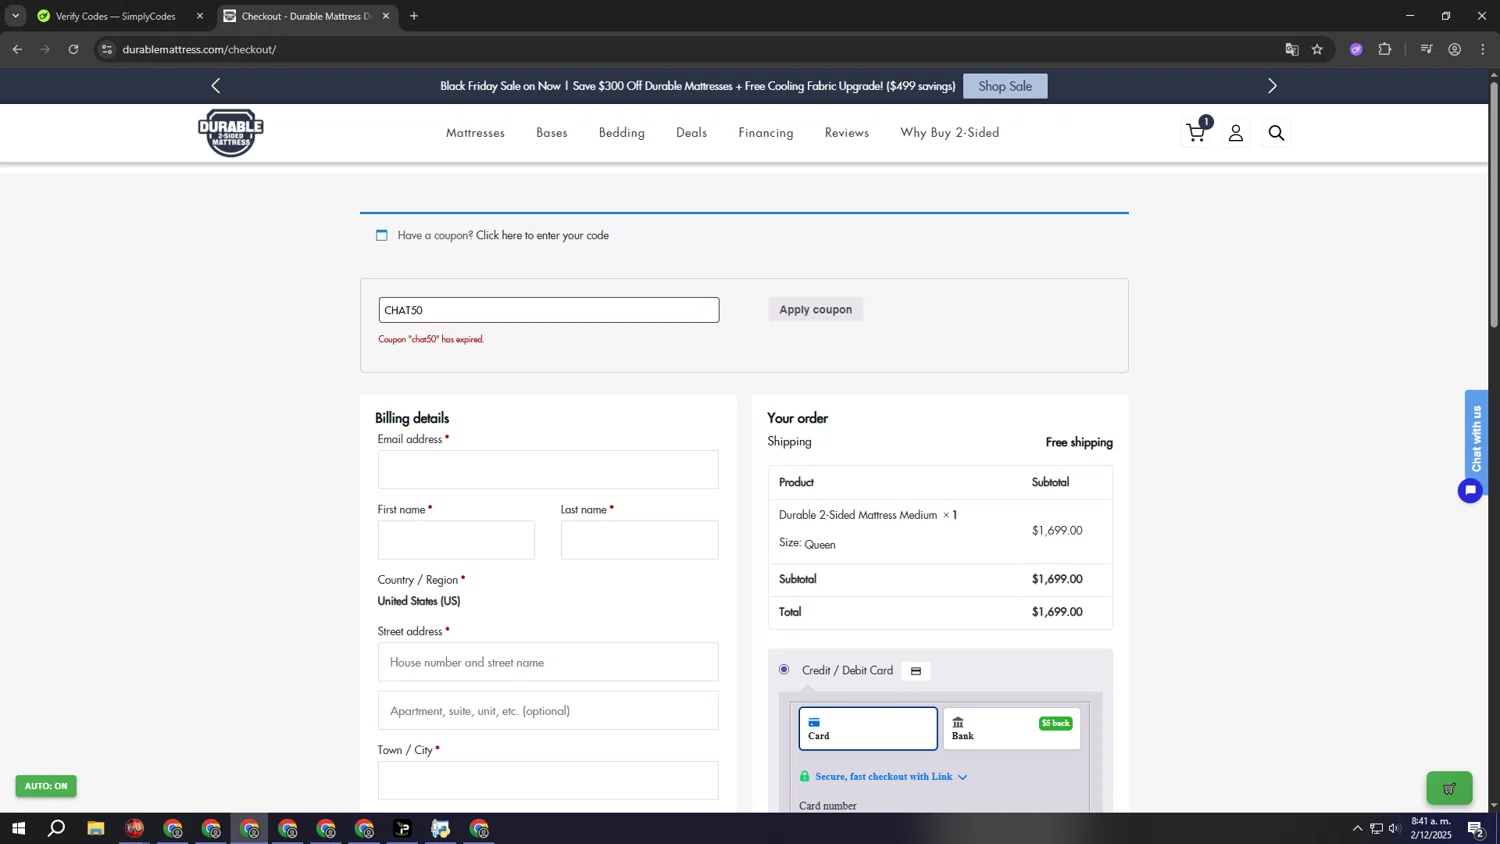The image size is (1500, 844).
Task: Focus the Last name field
Action: pyautogui.click(x=640, y=540)
